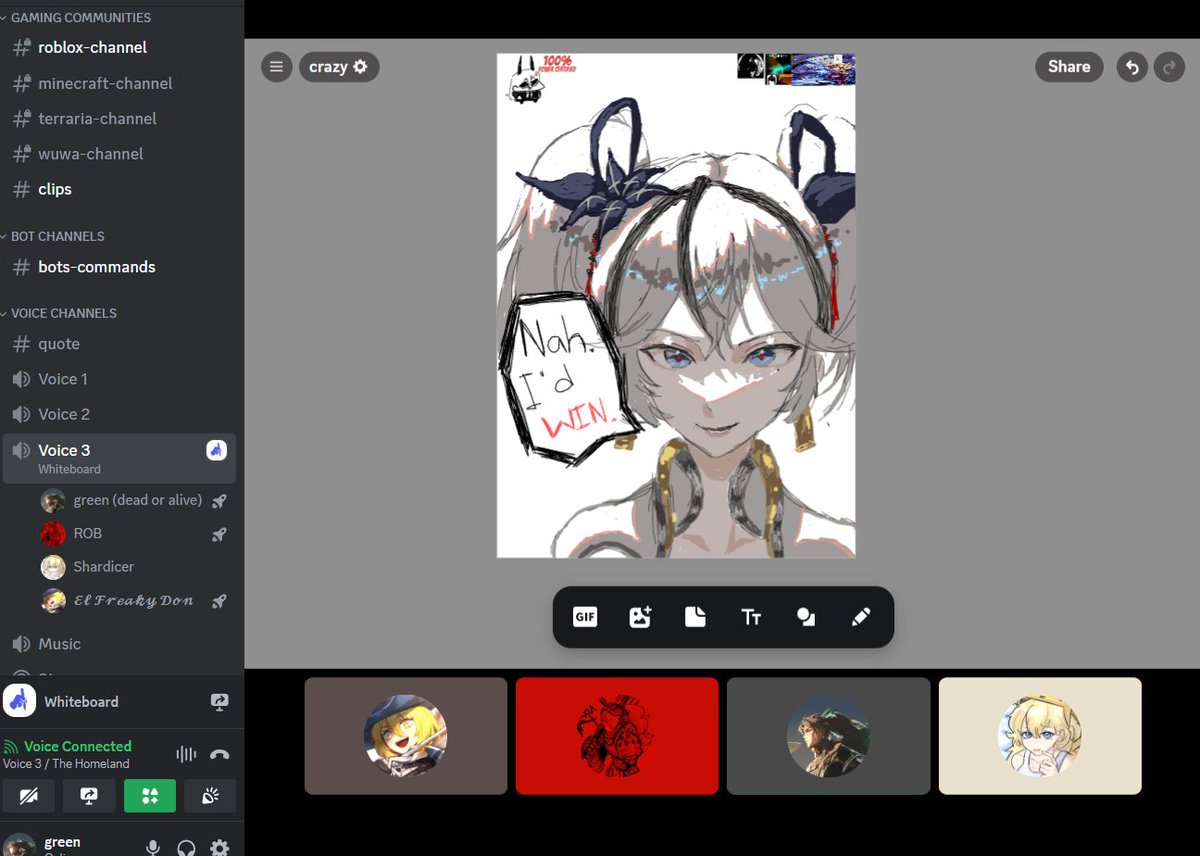Select the Text tool
This screenshot has height=856, width=1200.
click(x=751, y=617)
